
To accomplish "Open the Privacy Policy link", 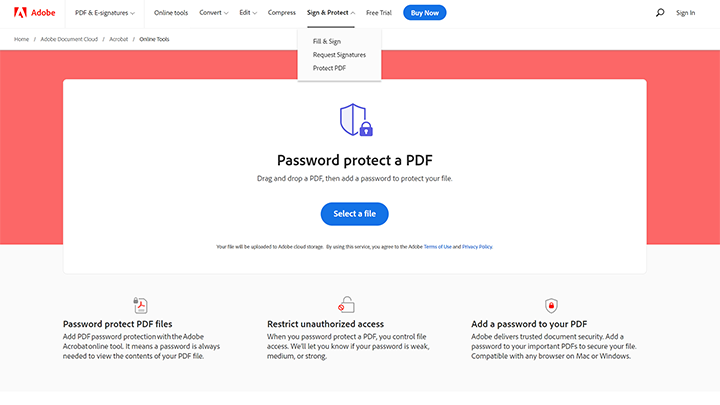I will point(477,246).
